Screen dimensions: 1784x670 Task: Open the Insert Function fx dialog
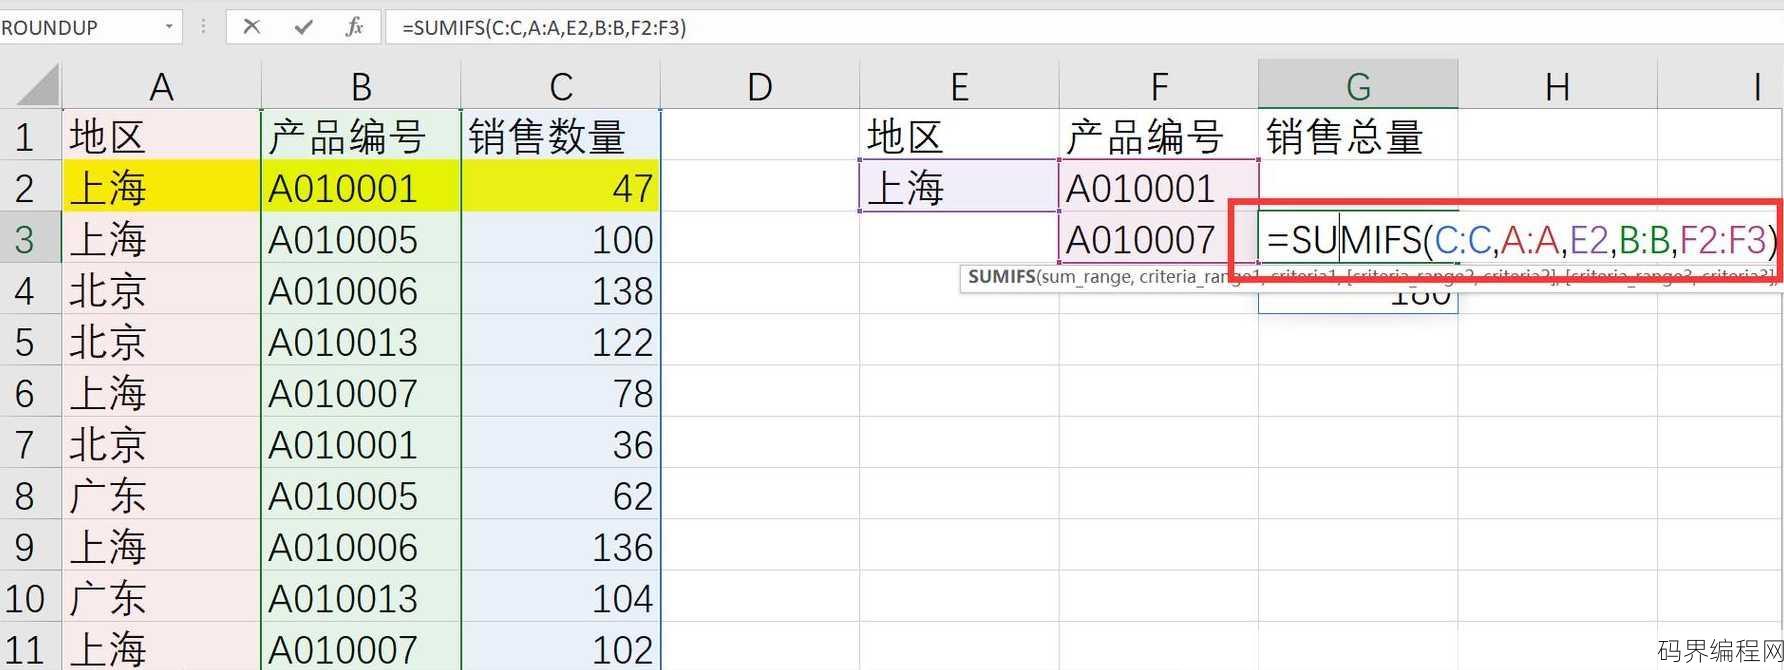click(354, 27)
